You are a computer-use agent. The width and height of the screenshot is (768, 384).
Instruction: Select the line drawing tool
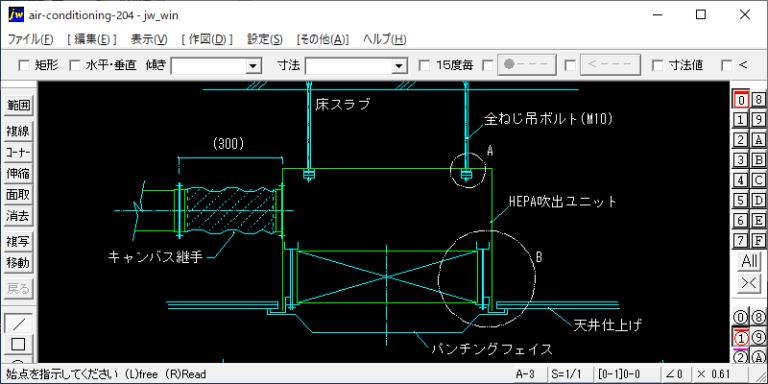(18, 323)
